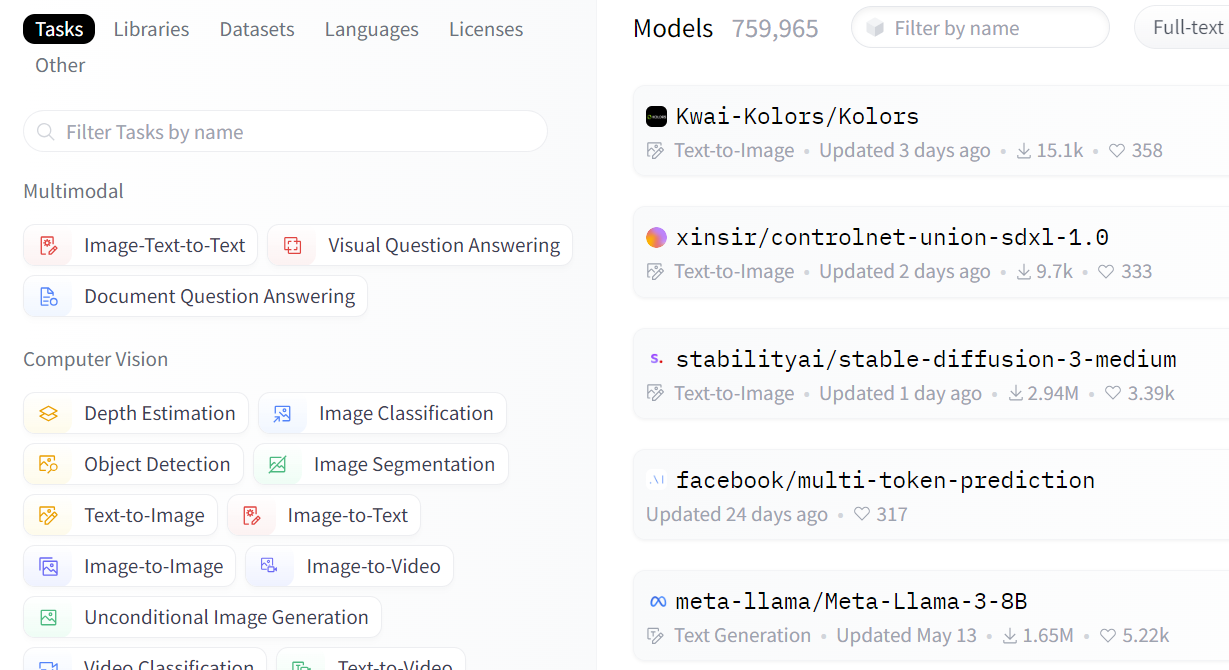Filter by Image Segmentation task

click(x=381, y=464)
